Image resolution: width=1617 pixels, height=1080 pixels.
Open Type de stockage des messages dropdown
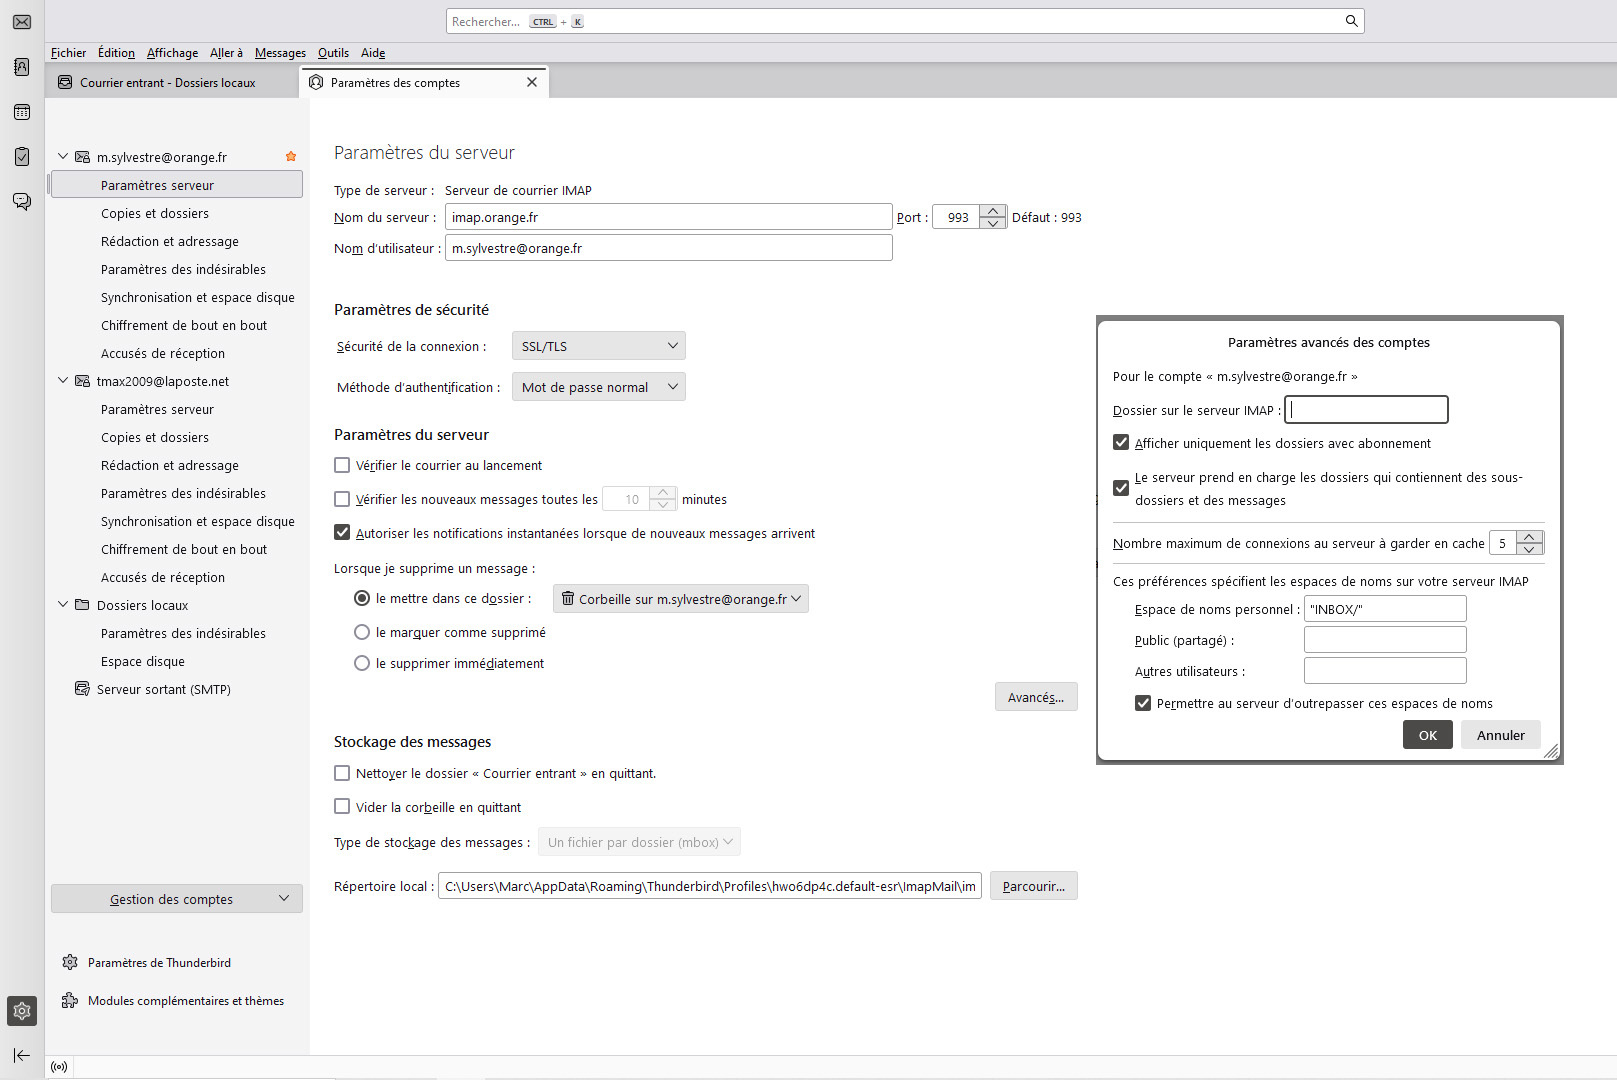pos(639,842)
